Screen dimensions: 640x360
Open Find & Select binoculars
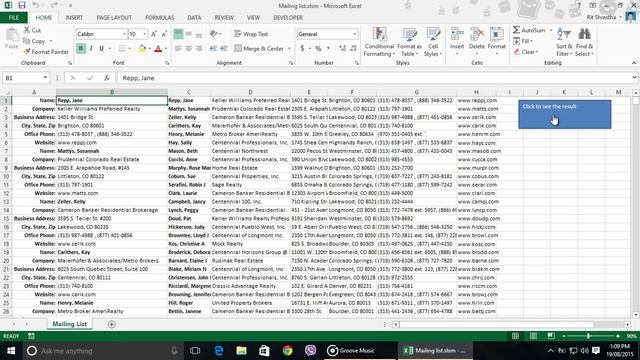(x=584, y=42)
